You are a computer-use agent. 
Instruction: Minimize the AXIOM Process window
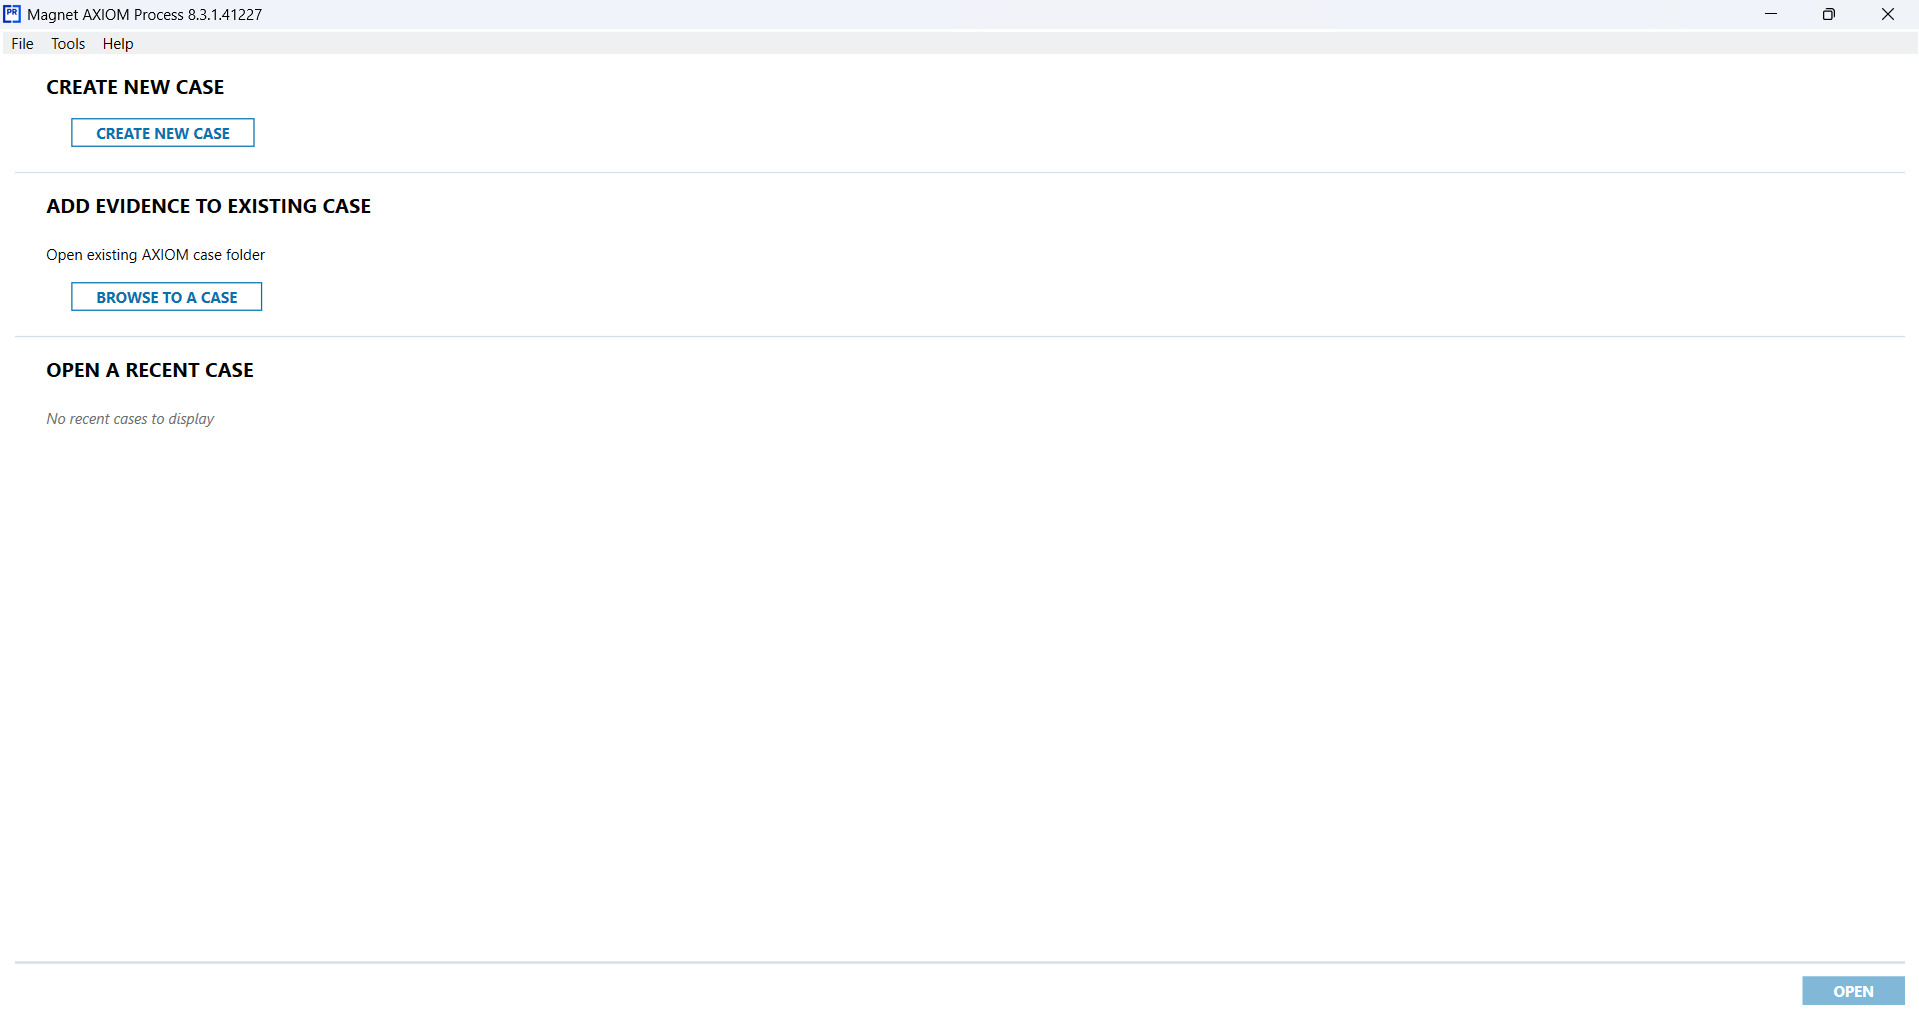(x=1771, y=14)
